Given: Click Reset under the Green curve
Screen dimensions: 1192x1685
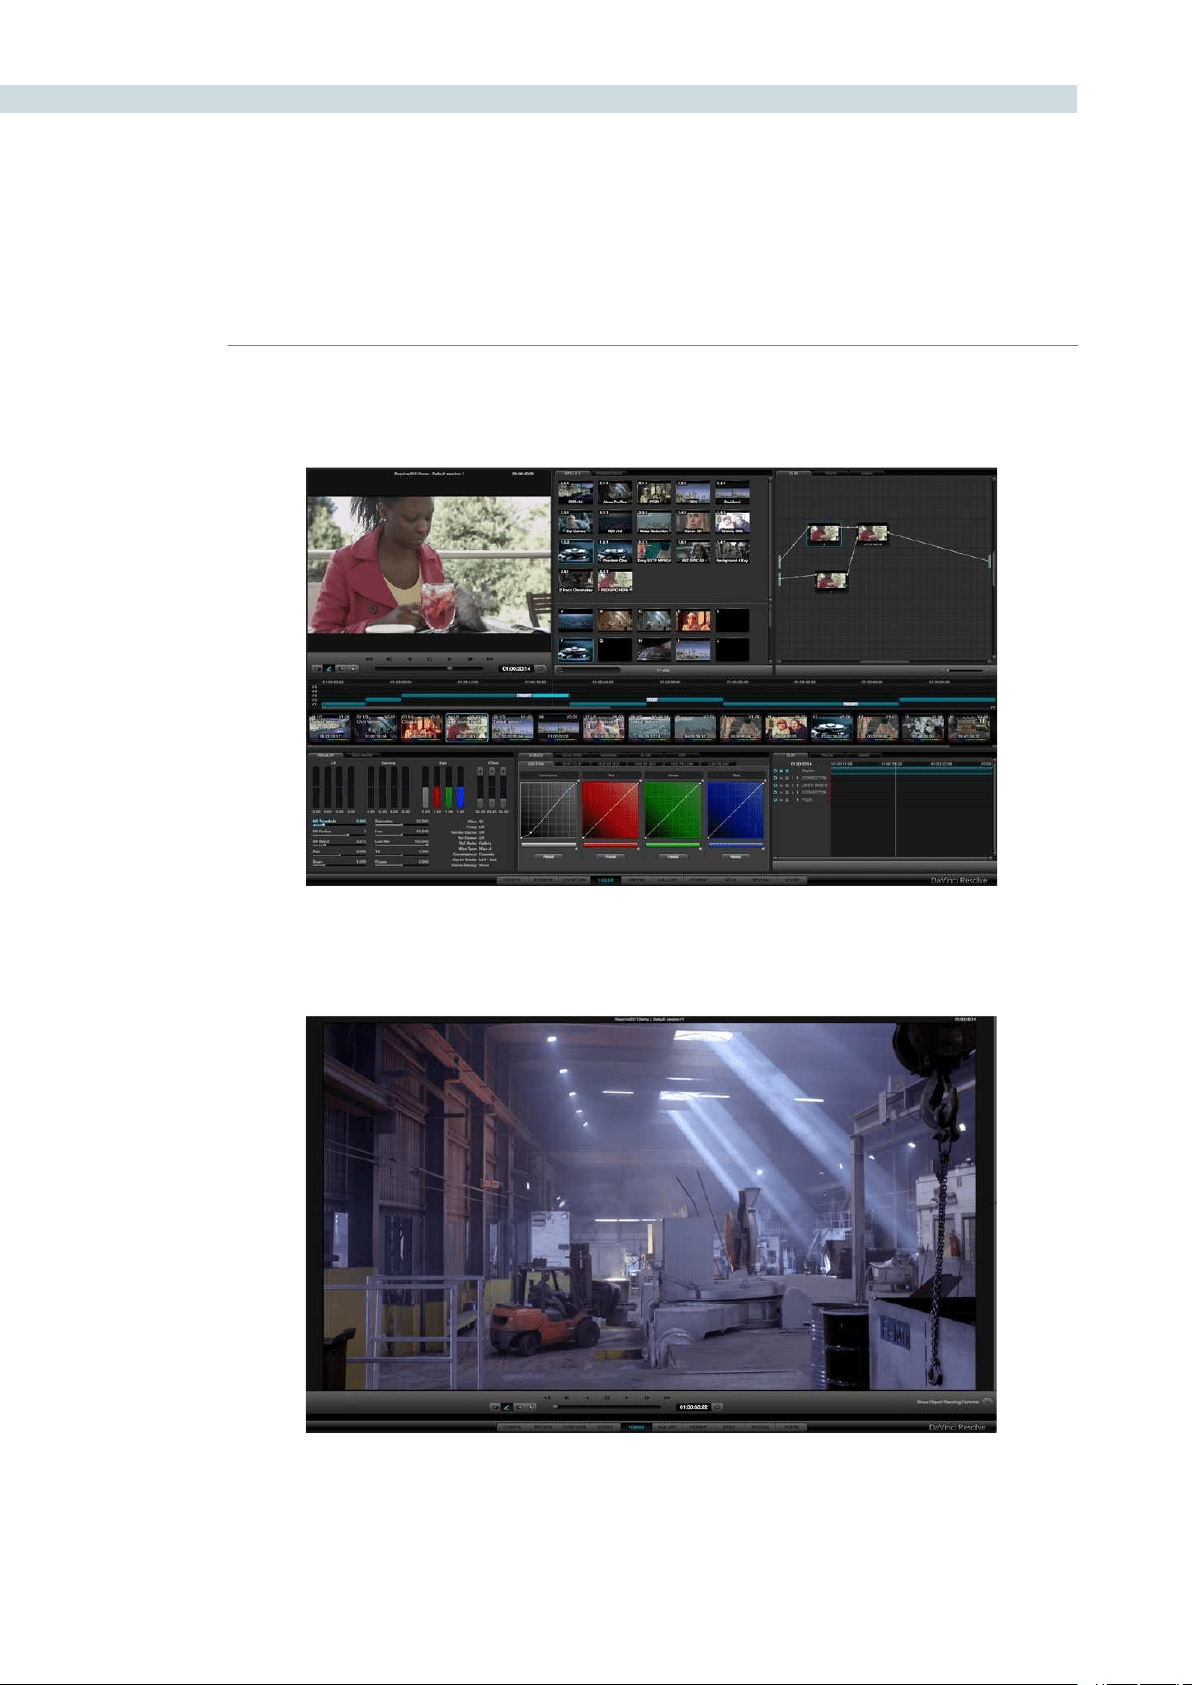Looking at the screenshot, I should [x=673, y=857].
